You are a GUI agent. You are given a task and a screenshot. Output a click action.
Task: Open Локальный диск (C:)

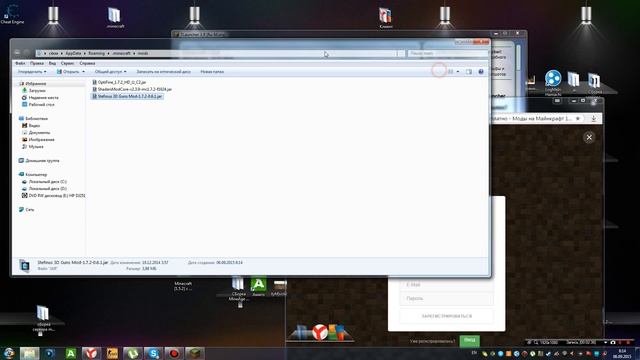point(47,182)
